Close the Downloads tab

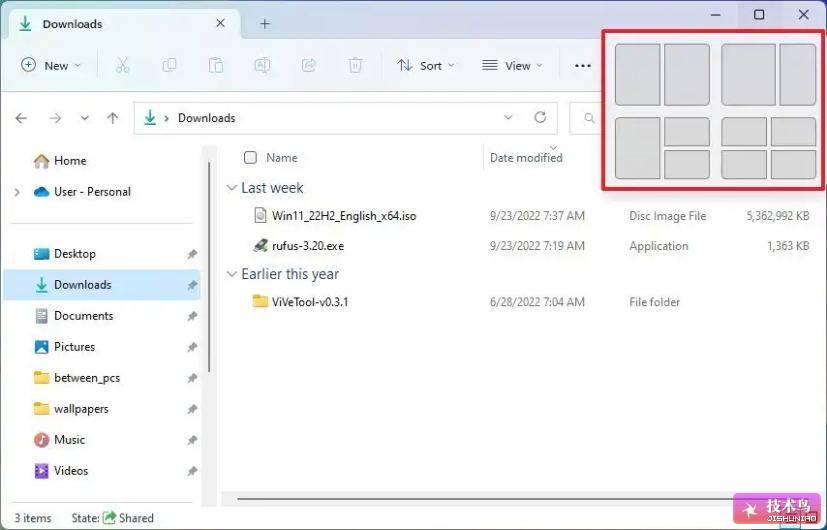(220, 23)
